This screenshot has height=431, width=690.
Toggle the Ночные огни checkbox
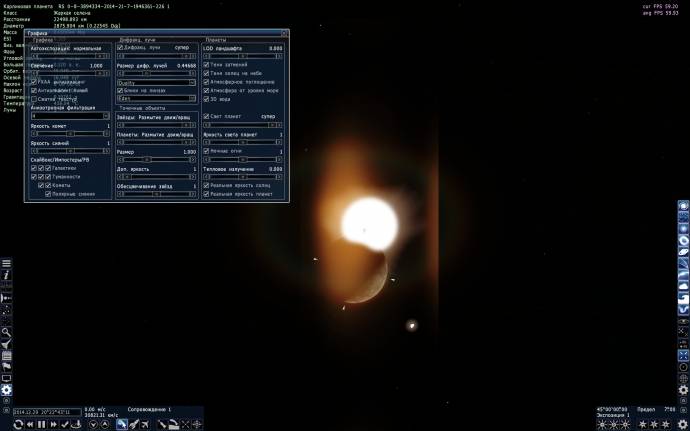coord(206,151)
